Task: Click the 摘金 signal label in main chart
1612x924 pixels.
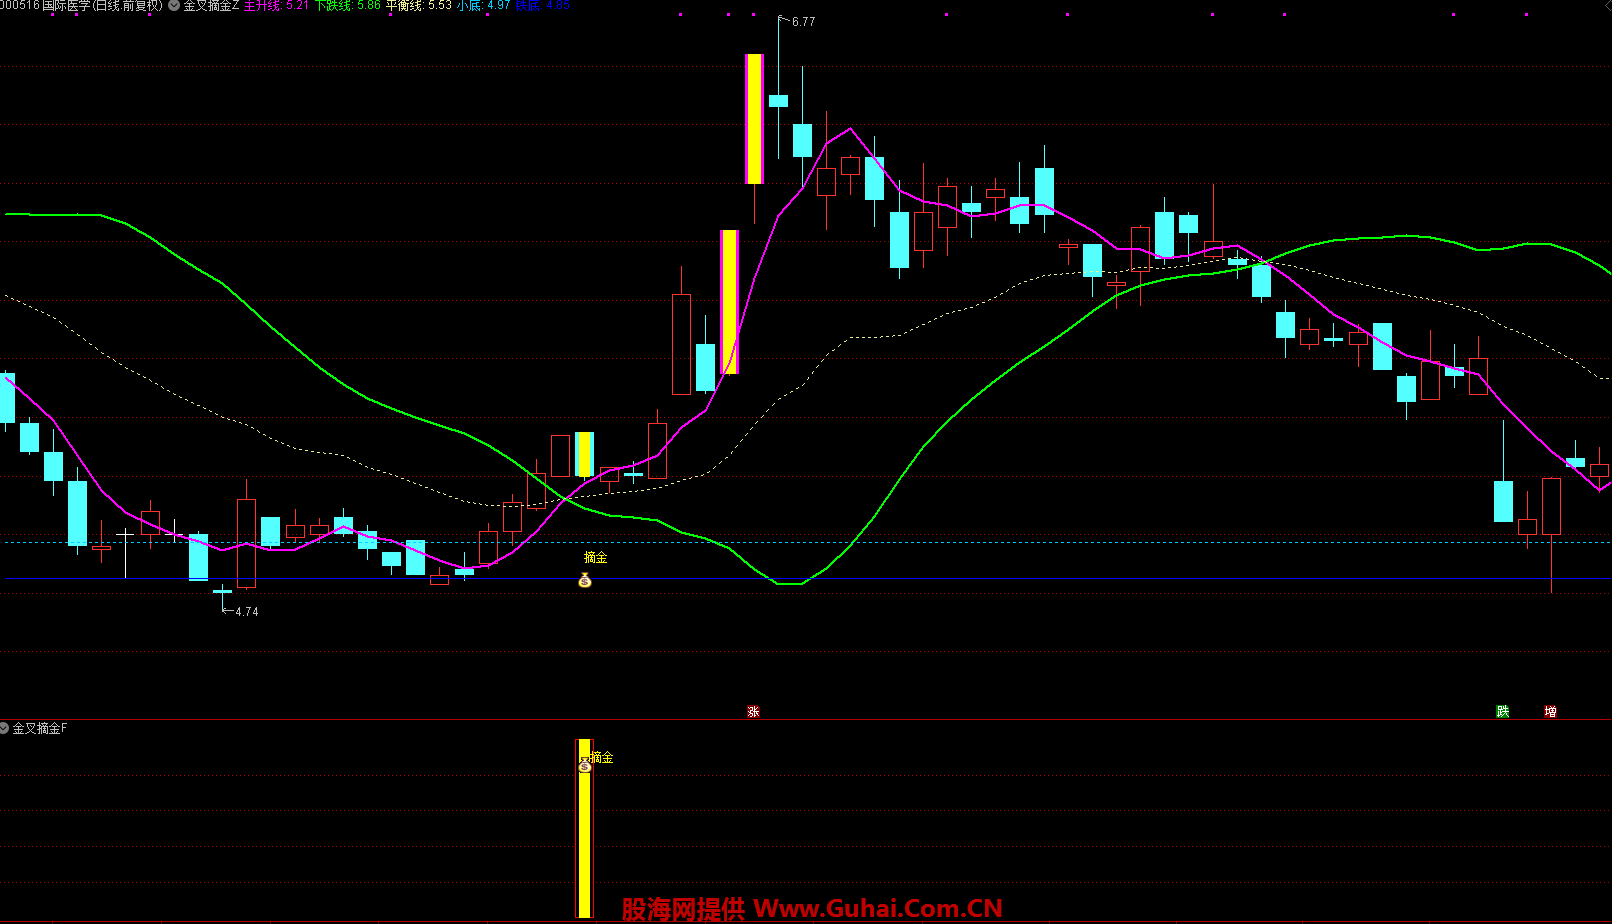Action: pyautogui.click(x=596, y=557)
